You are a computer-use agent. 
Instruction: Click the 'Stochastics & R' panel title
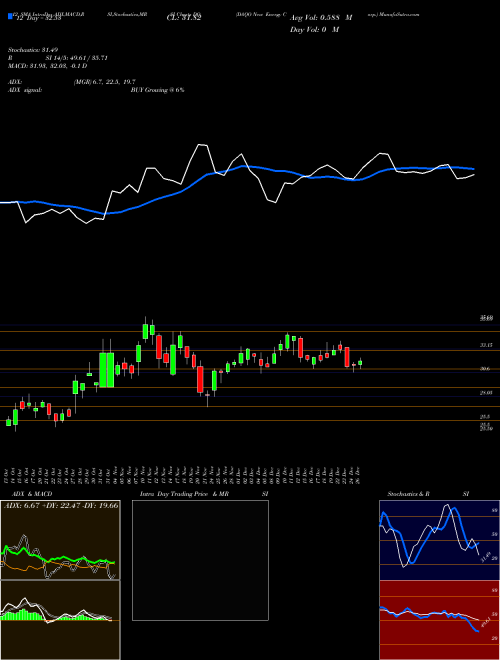(x=408, y=494)
